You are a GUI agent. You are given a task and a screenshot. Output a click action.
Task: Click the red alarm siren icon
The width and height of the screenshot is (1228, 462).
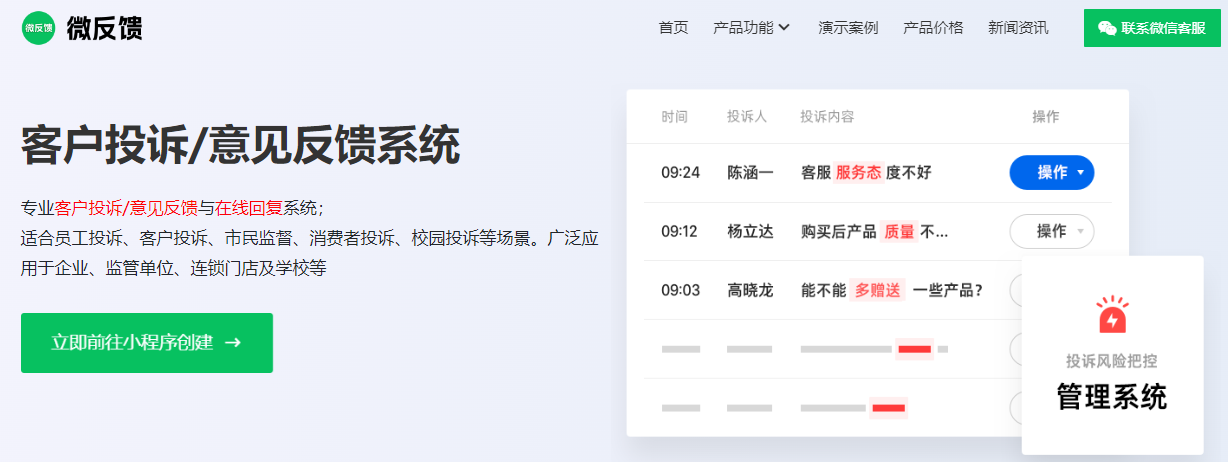click(1111, 315)
